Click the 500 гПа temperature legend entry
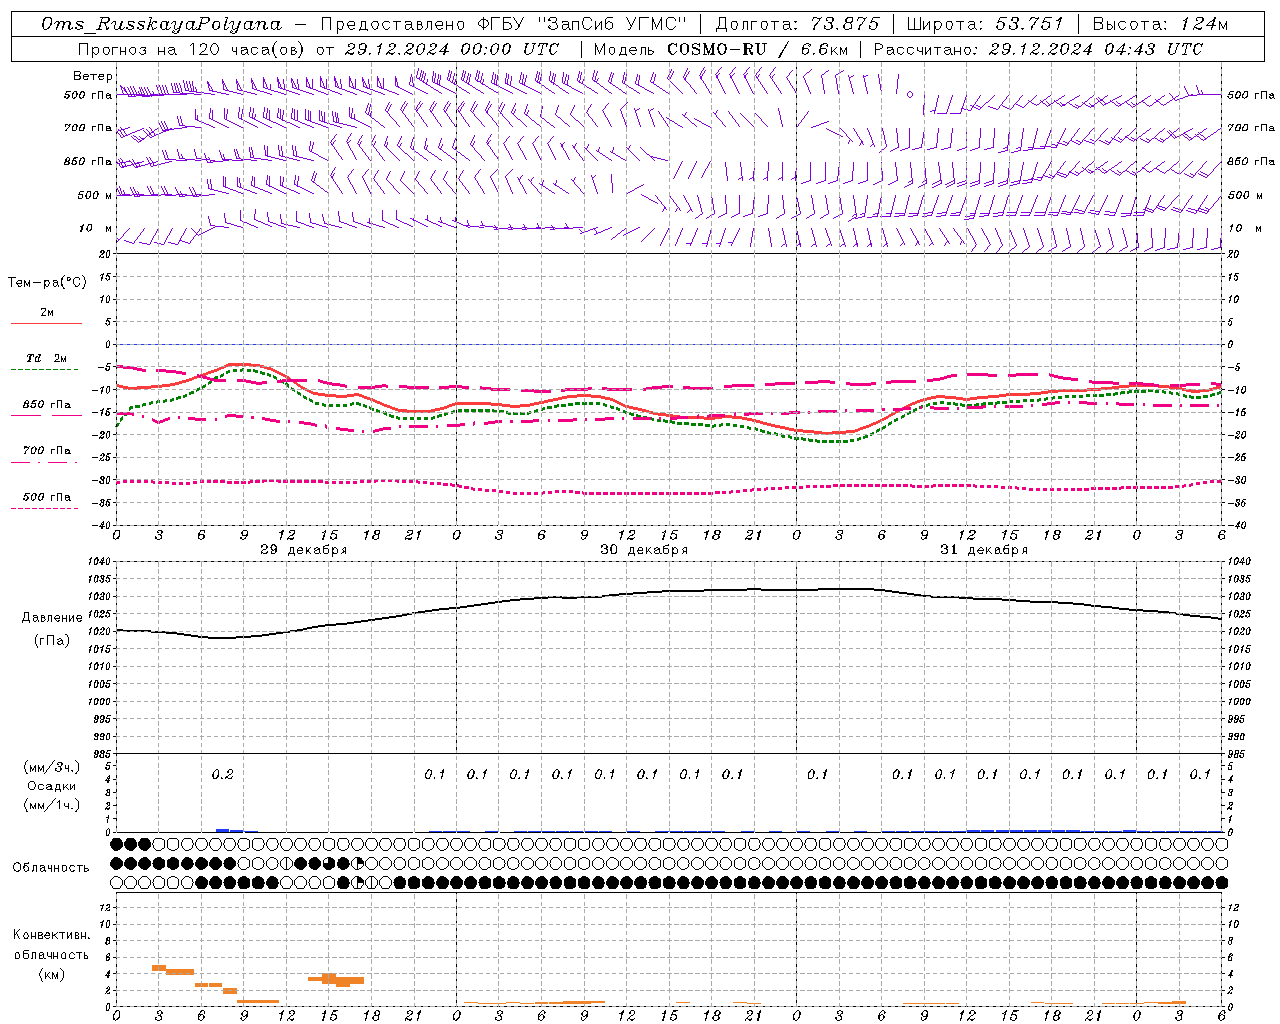This screenshot has height=1024, width=1280. [47, 497]
